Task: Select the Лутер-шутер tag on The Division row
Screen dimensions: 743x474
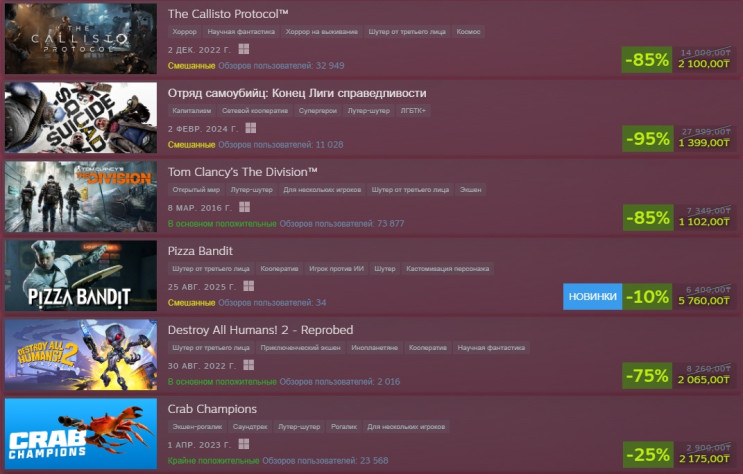Action: pos(252,190)
